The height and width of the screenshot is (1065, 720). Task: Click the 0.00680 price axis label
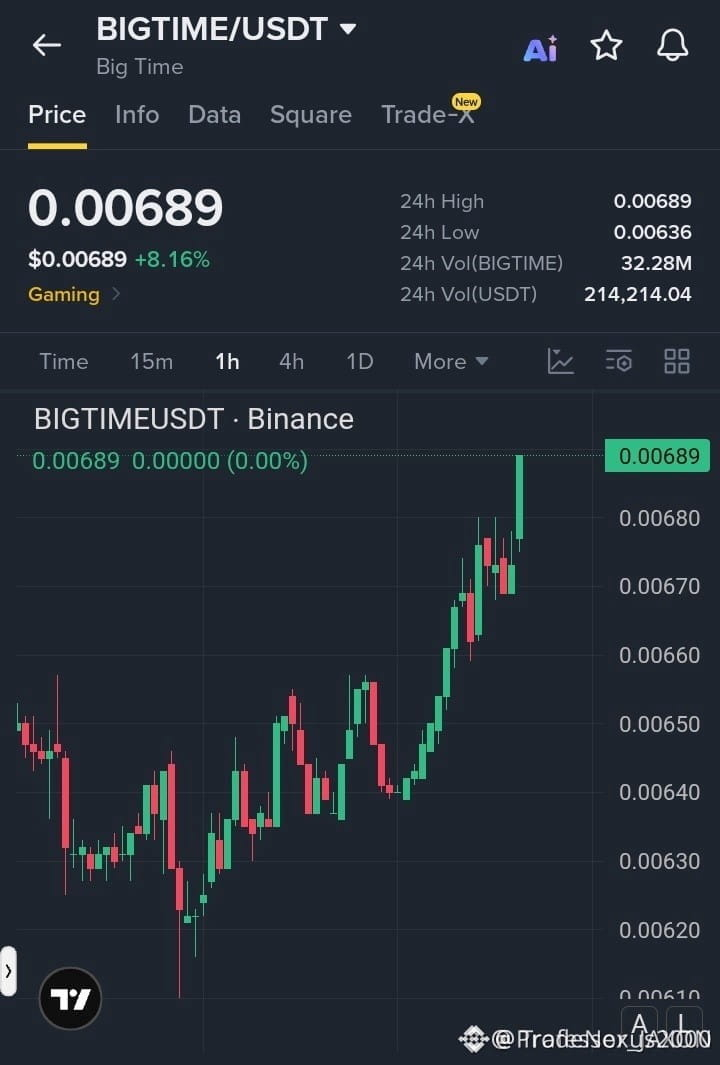[660, 518]
